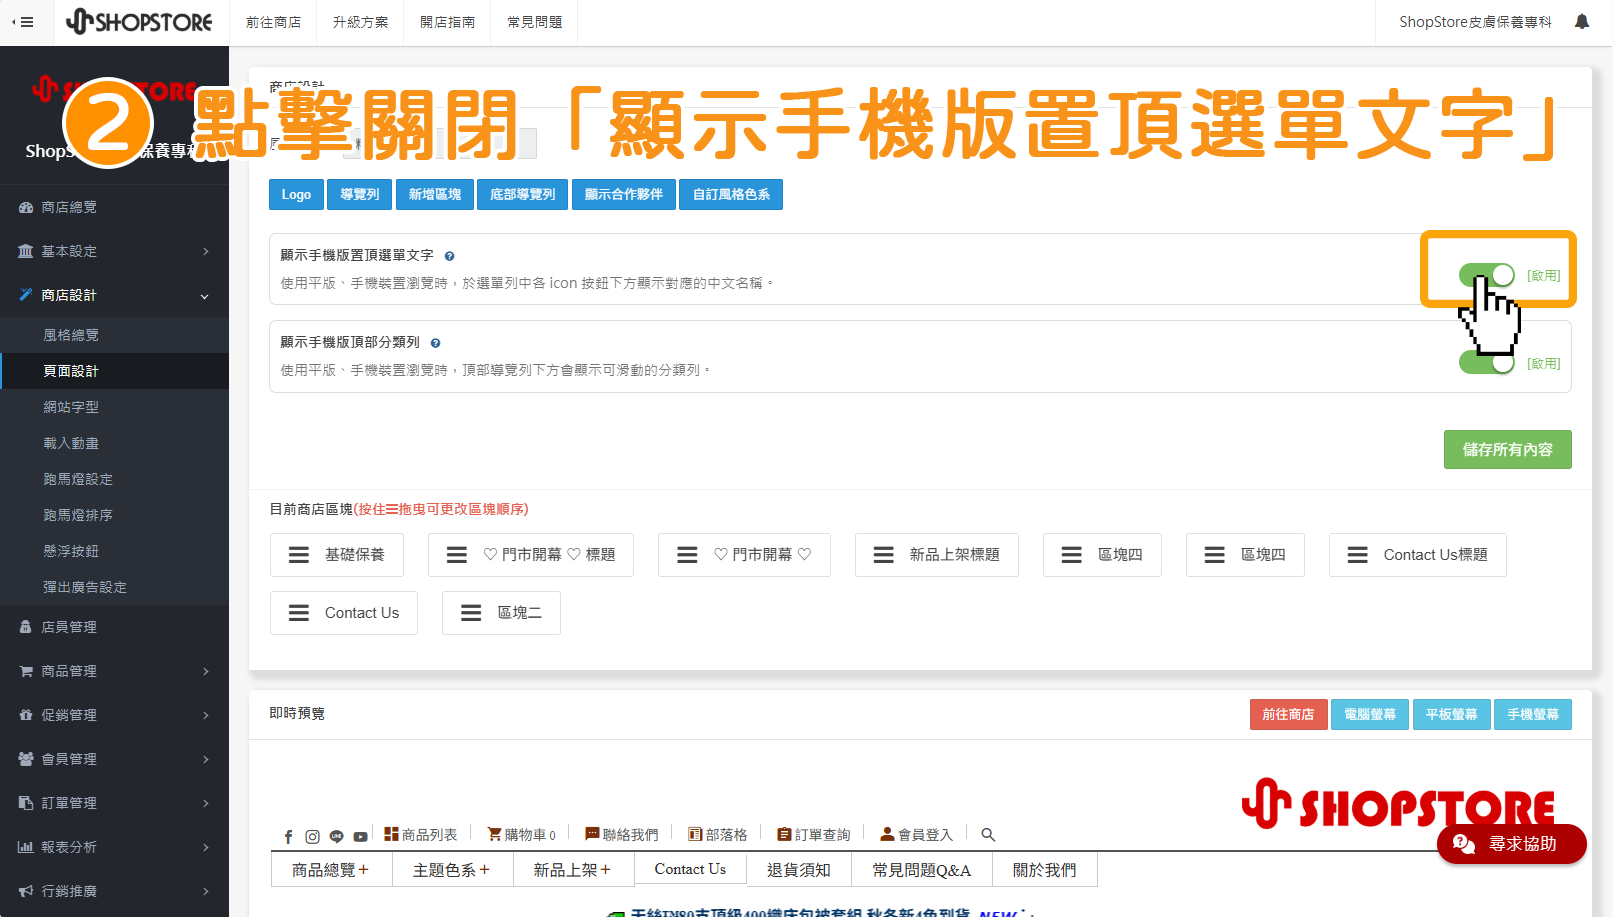Click the YouTube icon in preview

pos(361,836)
